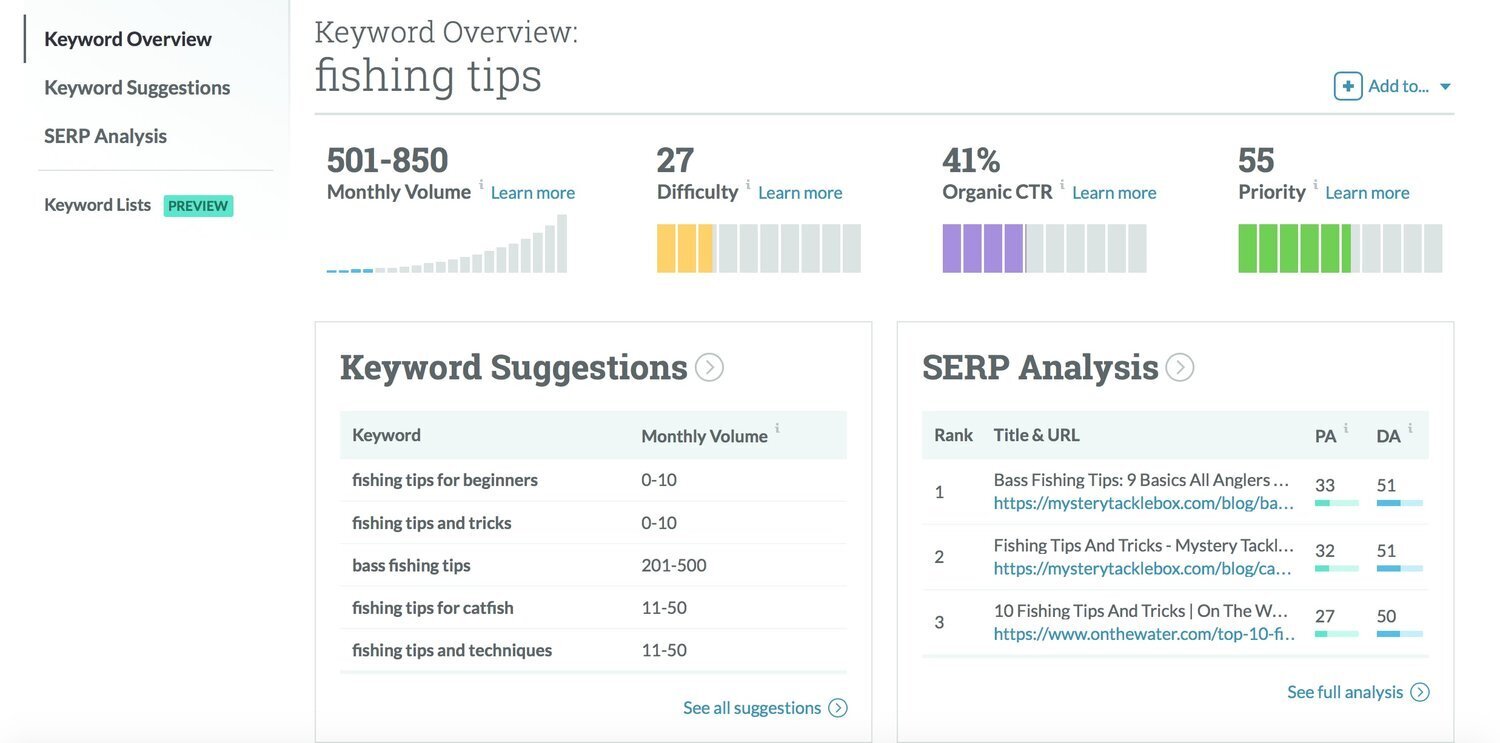1500x743 pixels.
Task: Click the info icon beside Difficulty
Action: pos(748,184)
